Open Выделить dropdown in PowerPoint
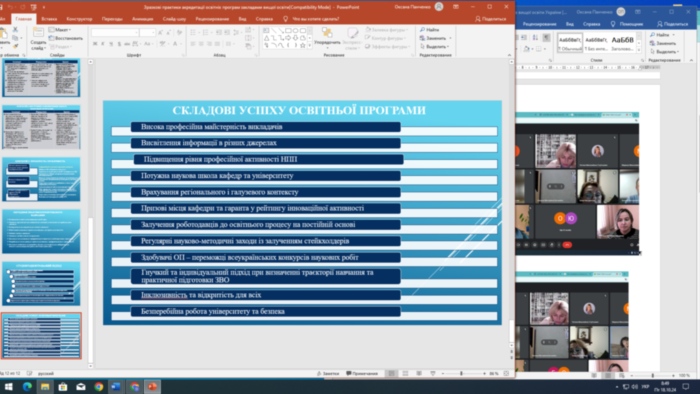 pyautogui.click(x=434, y=46)
